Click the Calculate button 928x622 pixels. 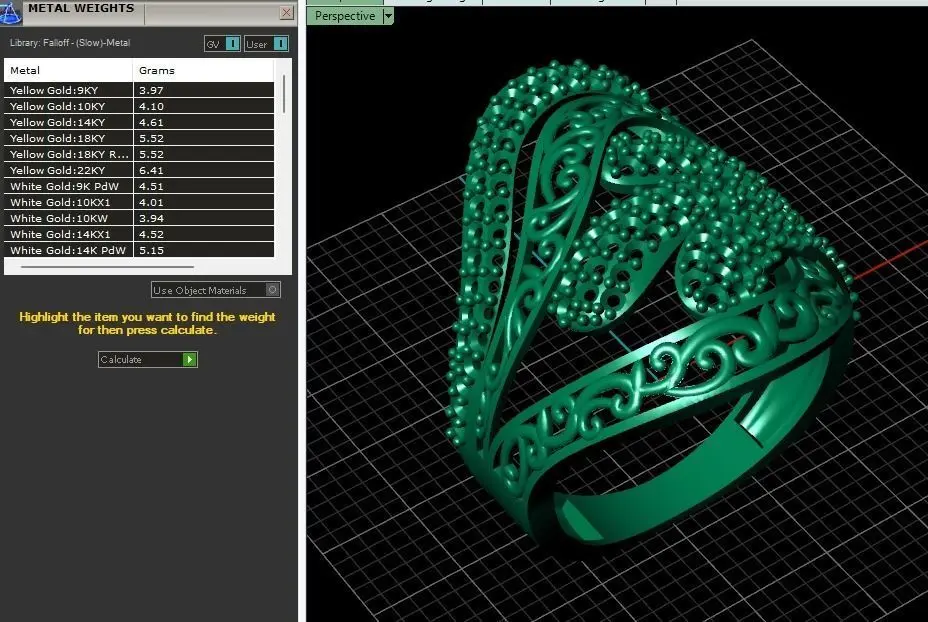point(147,359)
